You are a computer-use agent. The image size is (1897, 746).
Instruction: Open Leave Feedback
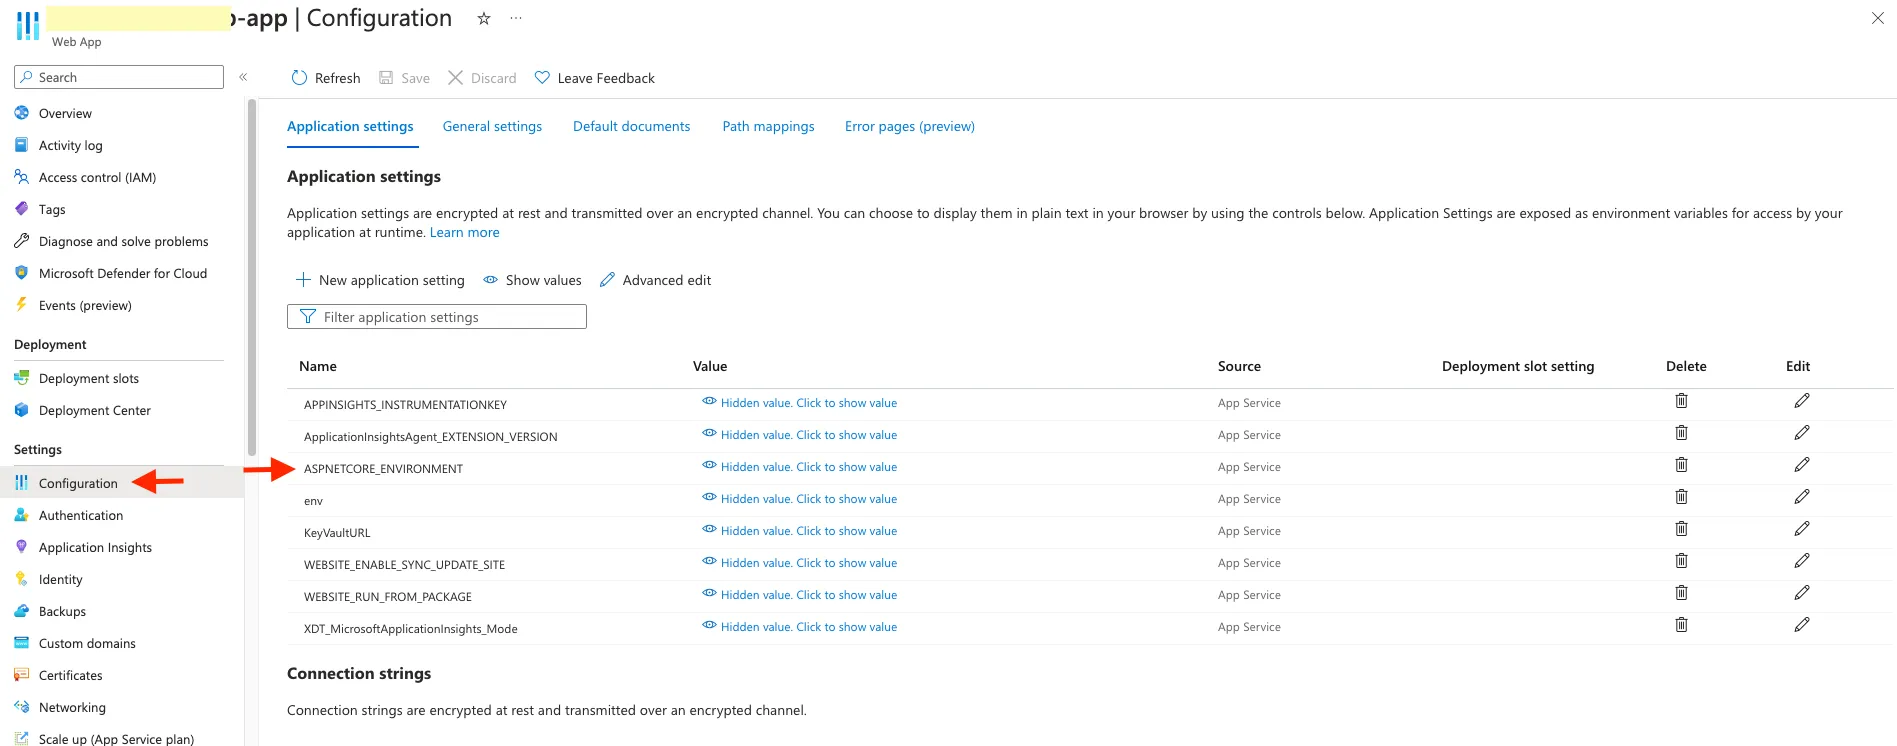pos(595,78)
